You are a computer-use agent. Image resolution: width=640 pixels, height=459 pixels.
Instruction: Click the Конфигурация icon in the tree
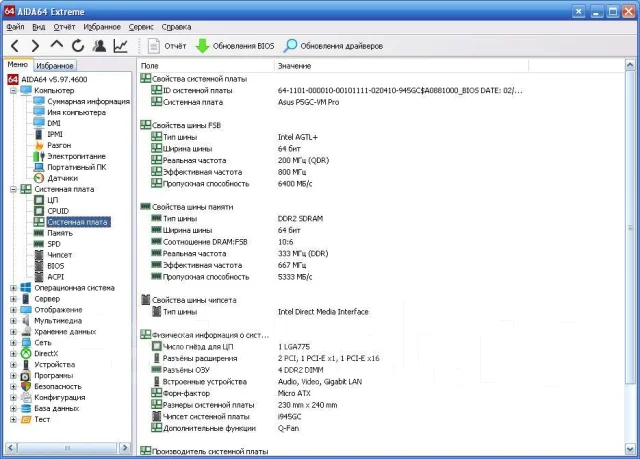26,397
